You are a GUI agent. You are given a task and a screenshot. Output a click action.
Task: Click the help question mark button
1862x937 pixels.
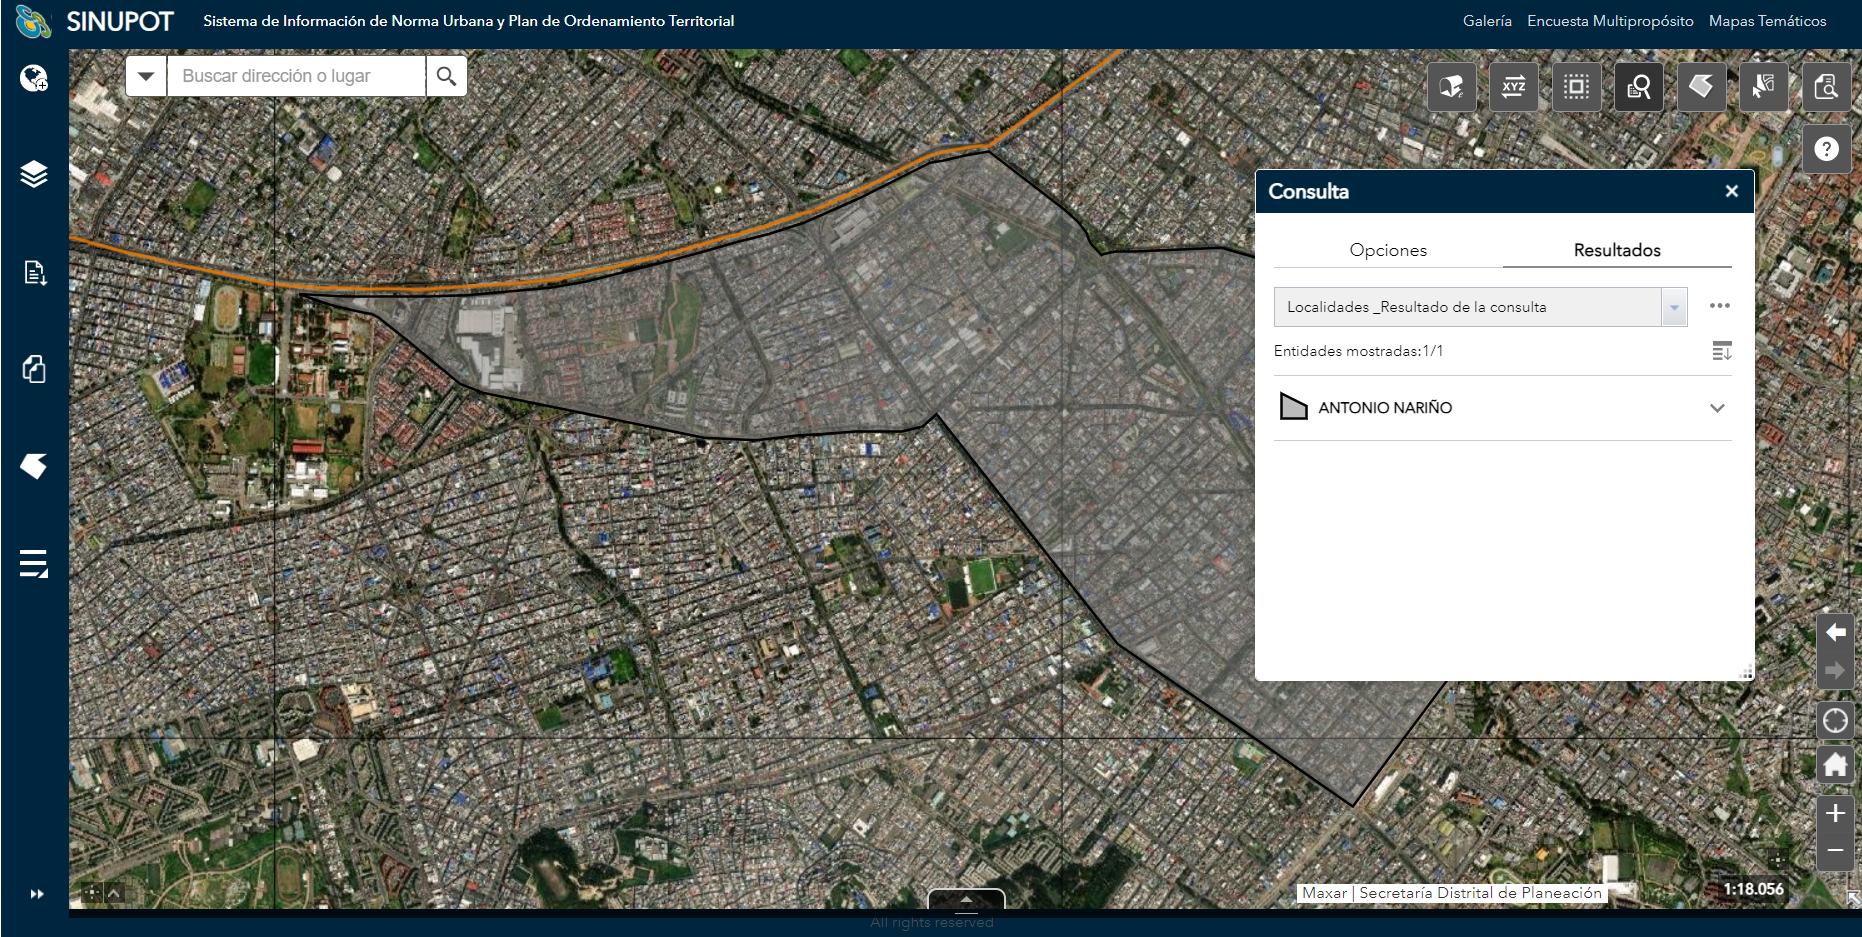tap(1826, 149)
